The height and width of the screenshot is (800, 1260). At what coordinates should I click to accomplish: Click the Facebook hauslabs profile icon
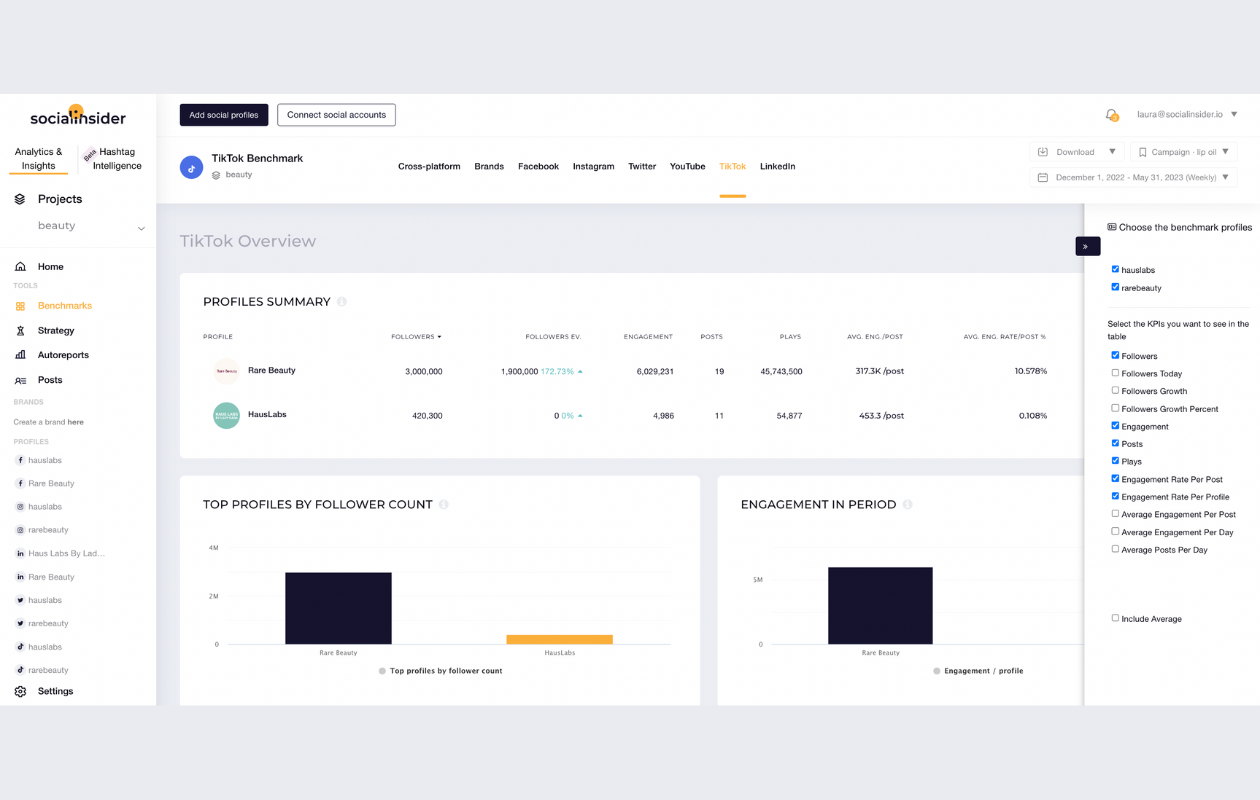pos(20,460)
